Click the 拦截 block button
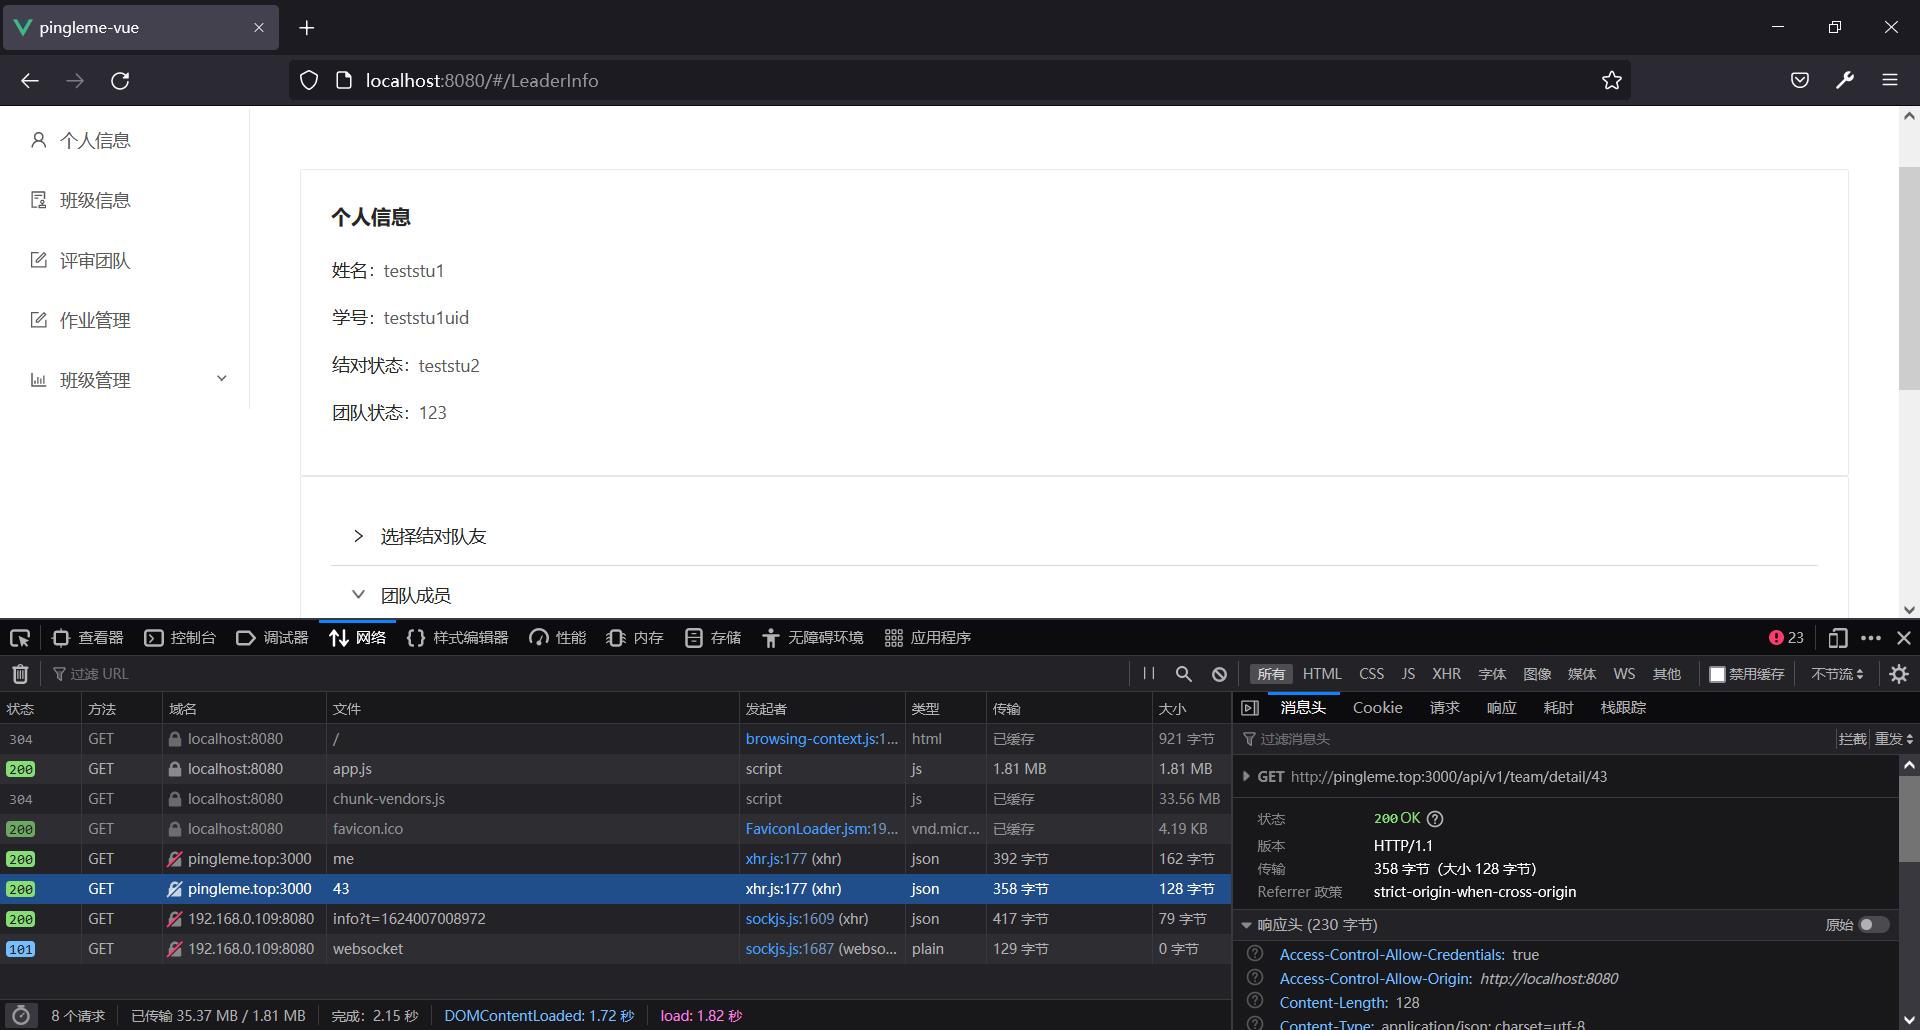Image resolution: width=1920 pixels, height=1030 pixels. (1852, 739)
